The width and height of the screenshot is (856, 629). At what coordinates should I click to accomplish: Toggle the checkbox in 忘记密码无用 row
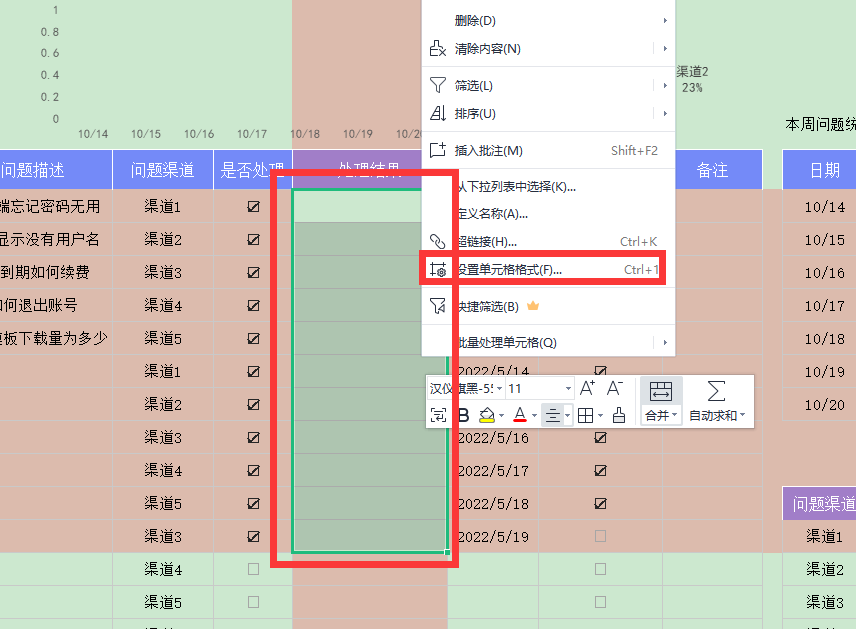tap(253, 206)
